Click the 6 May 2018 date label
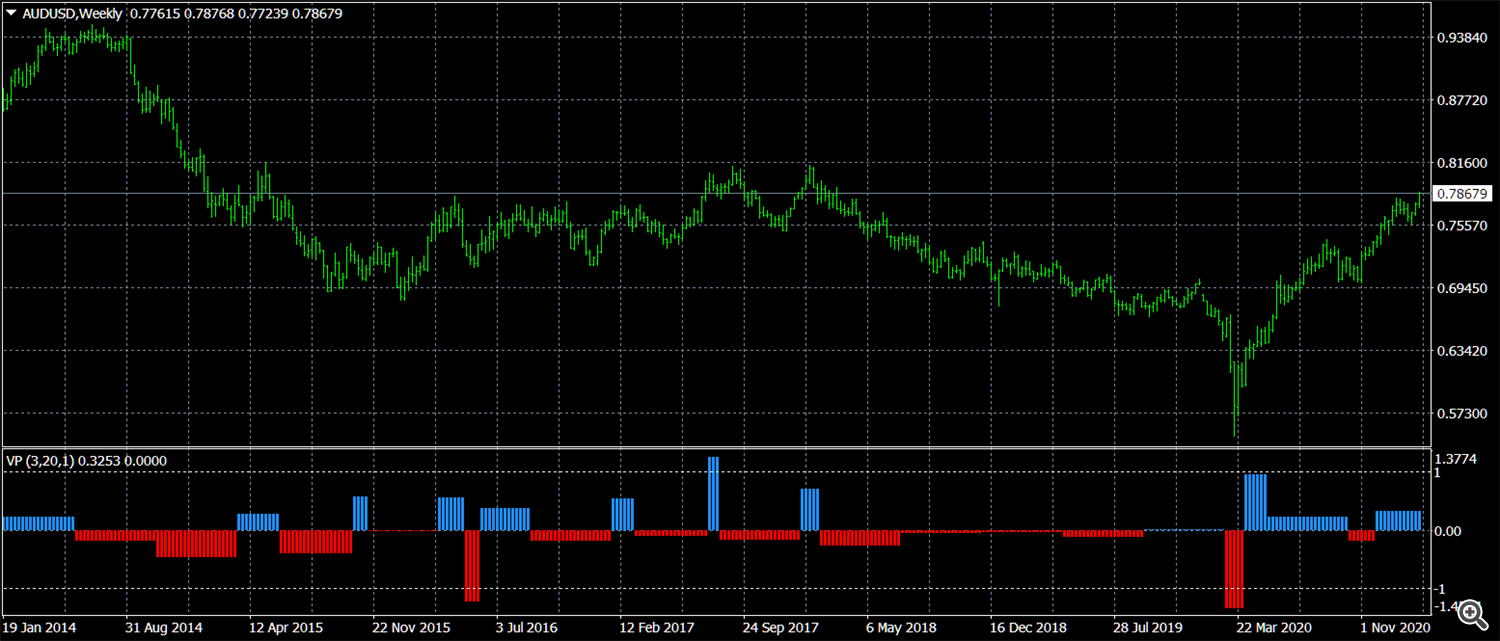The width and height of the screenshot is (1500, 641). [902, 628]
